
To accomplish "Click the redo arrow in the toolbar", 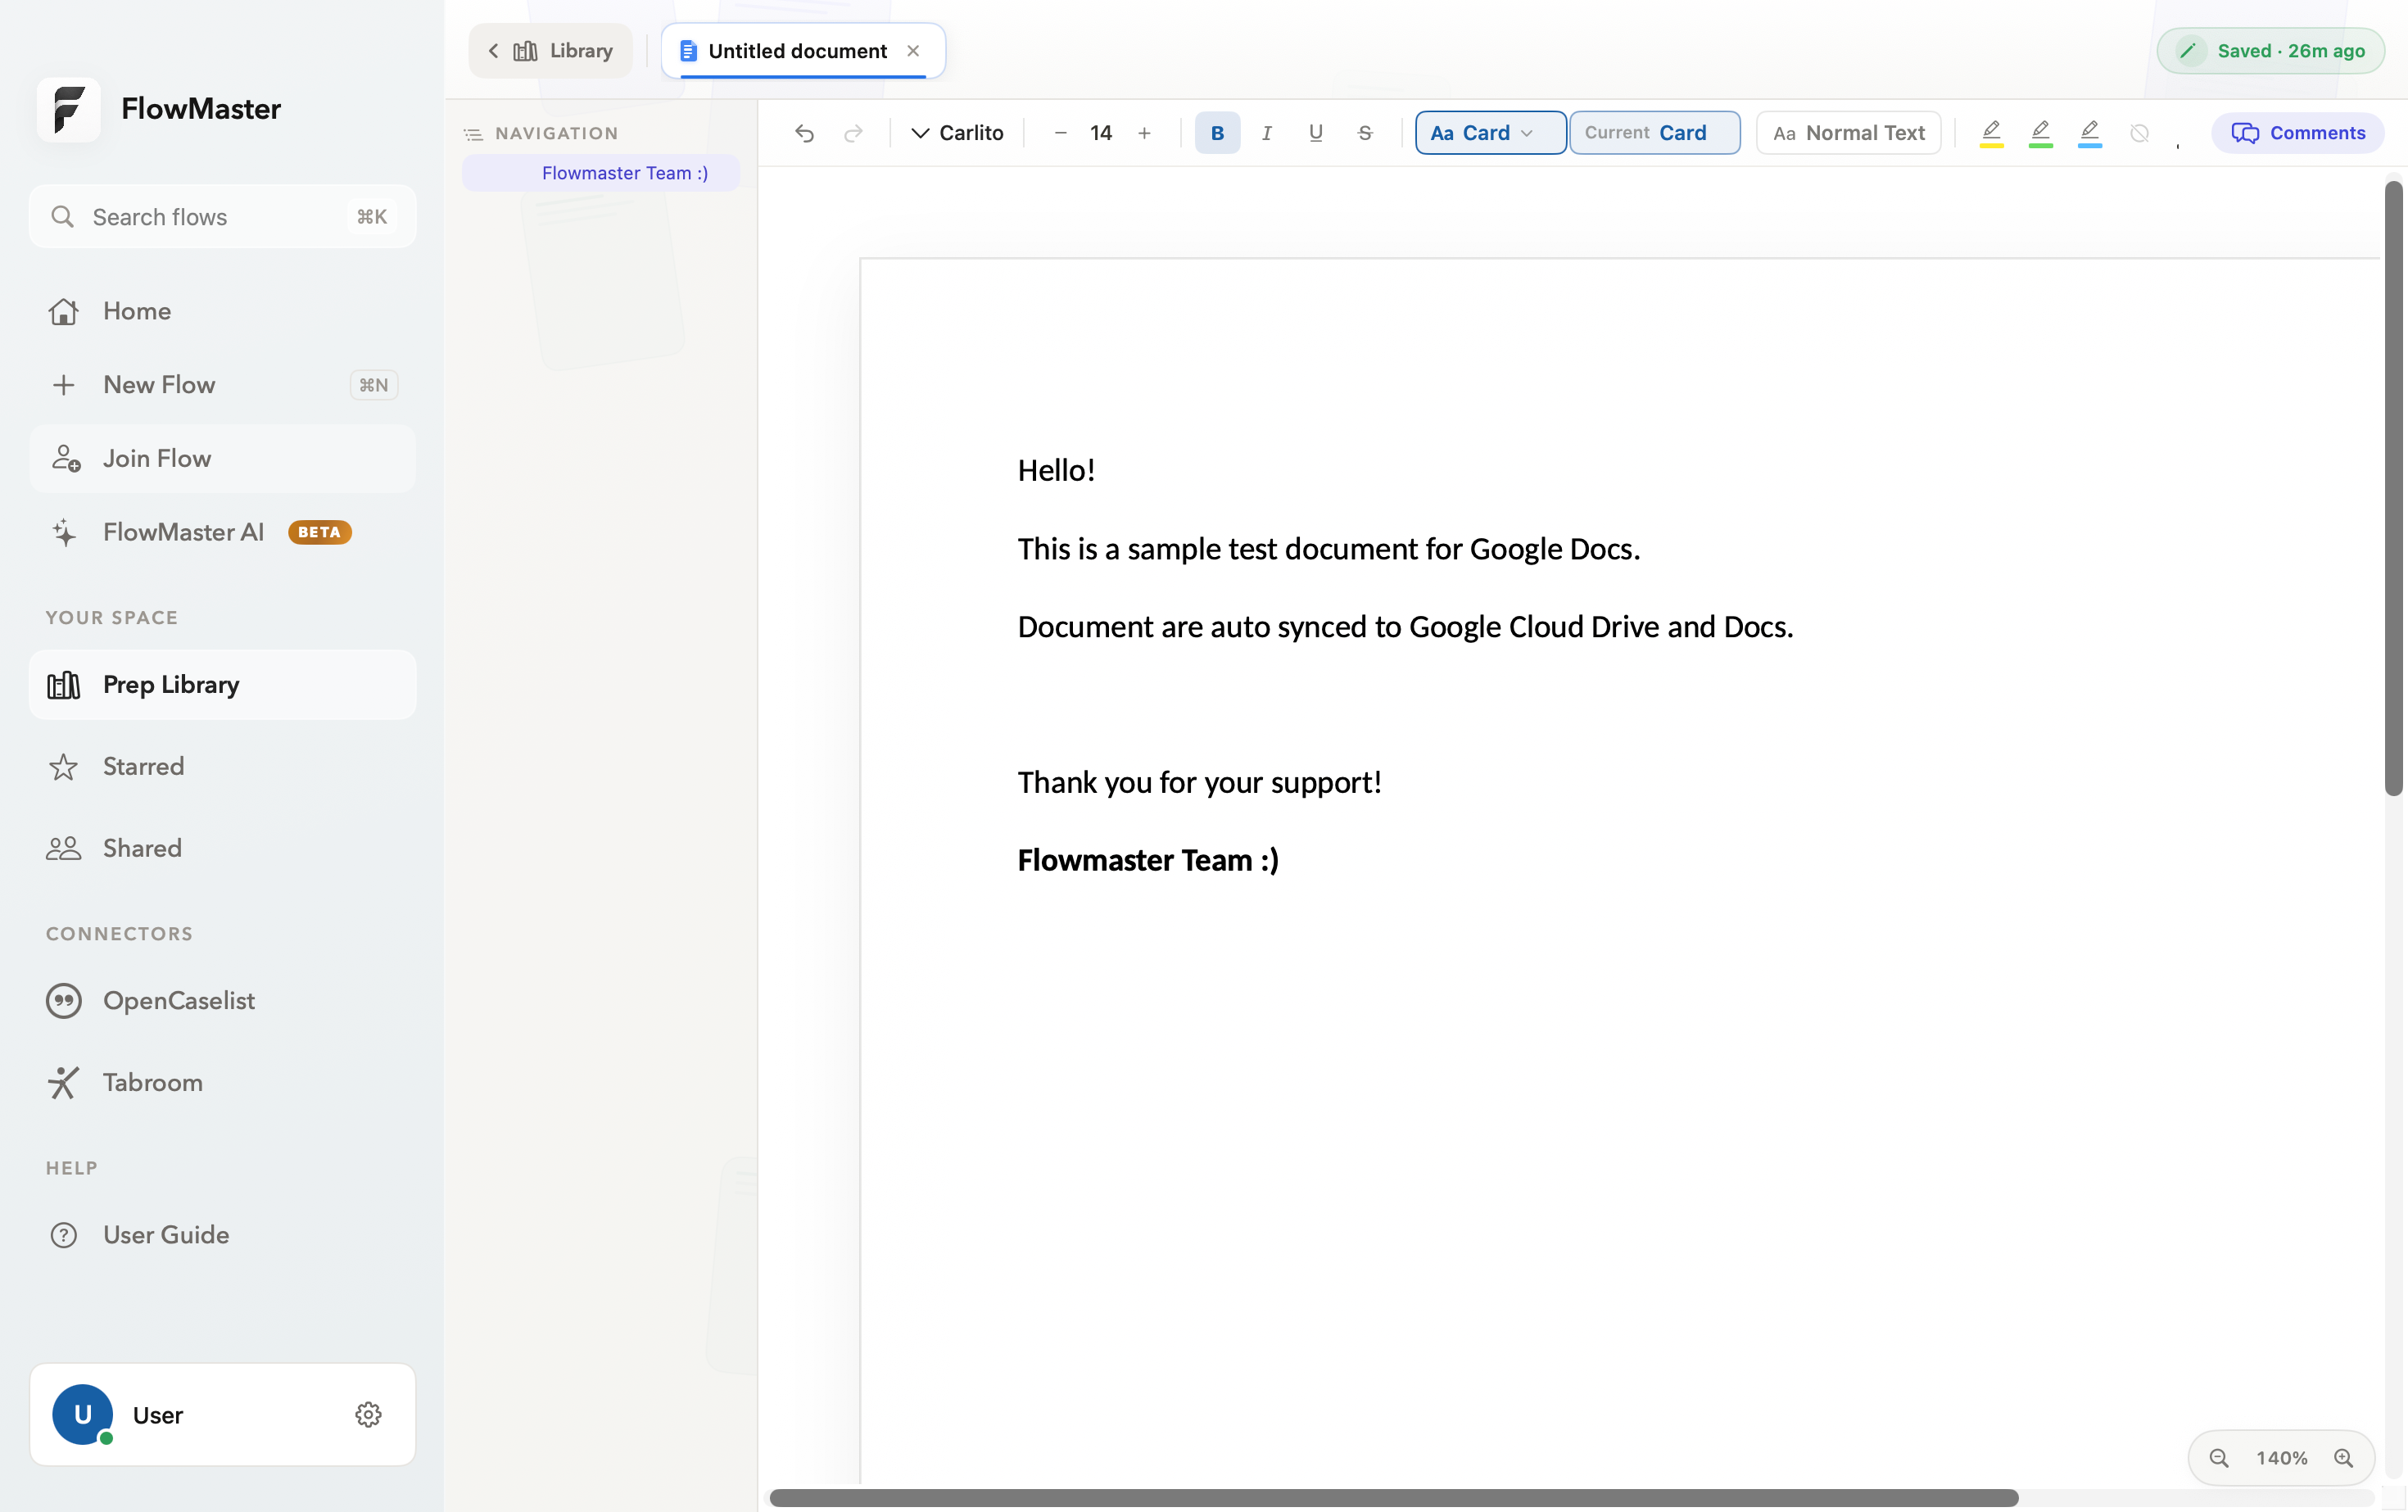I will pos(853,133).
